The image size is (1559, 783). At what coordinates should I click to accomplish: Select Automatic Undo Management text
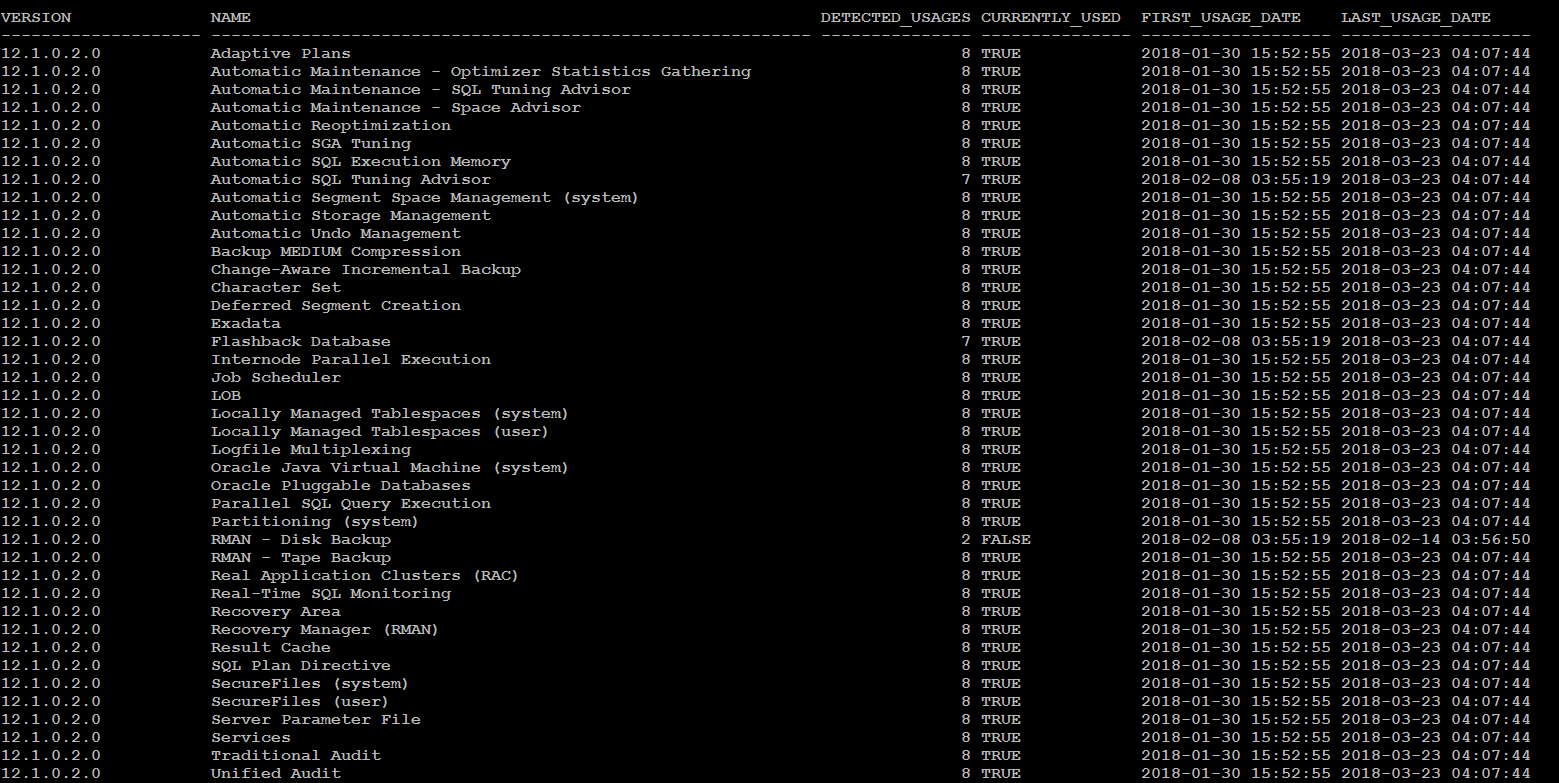point(336,233)
